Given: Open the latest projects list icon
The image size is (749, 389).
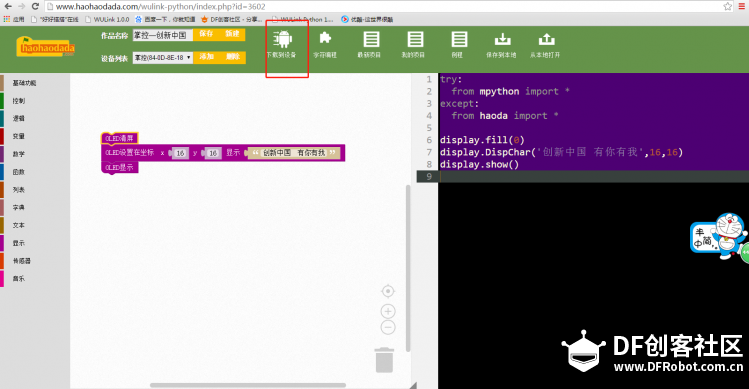Looking at the screenshot, I should 371,39.
